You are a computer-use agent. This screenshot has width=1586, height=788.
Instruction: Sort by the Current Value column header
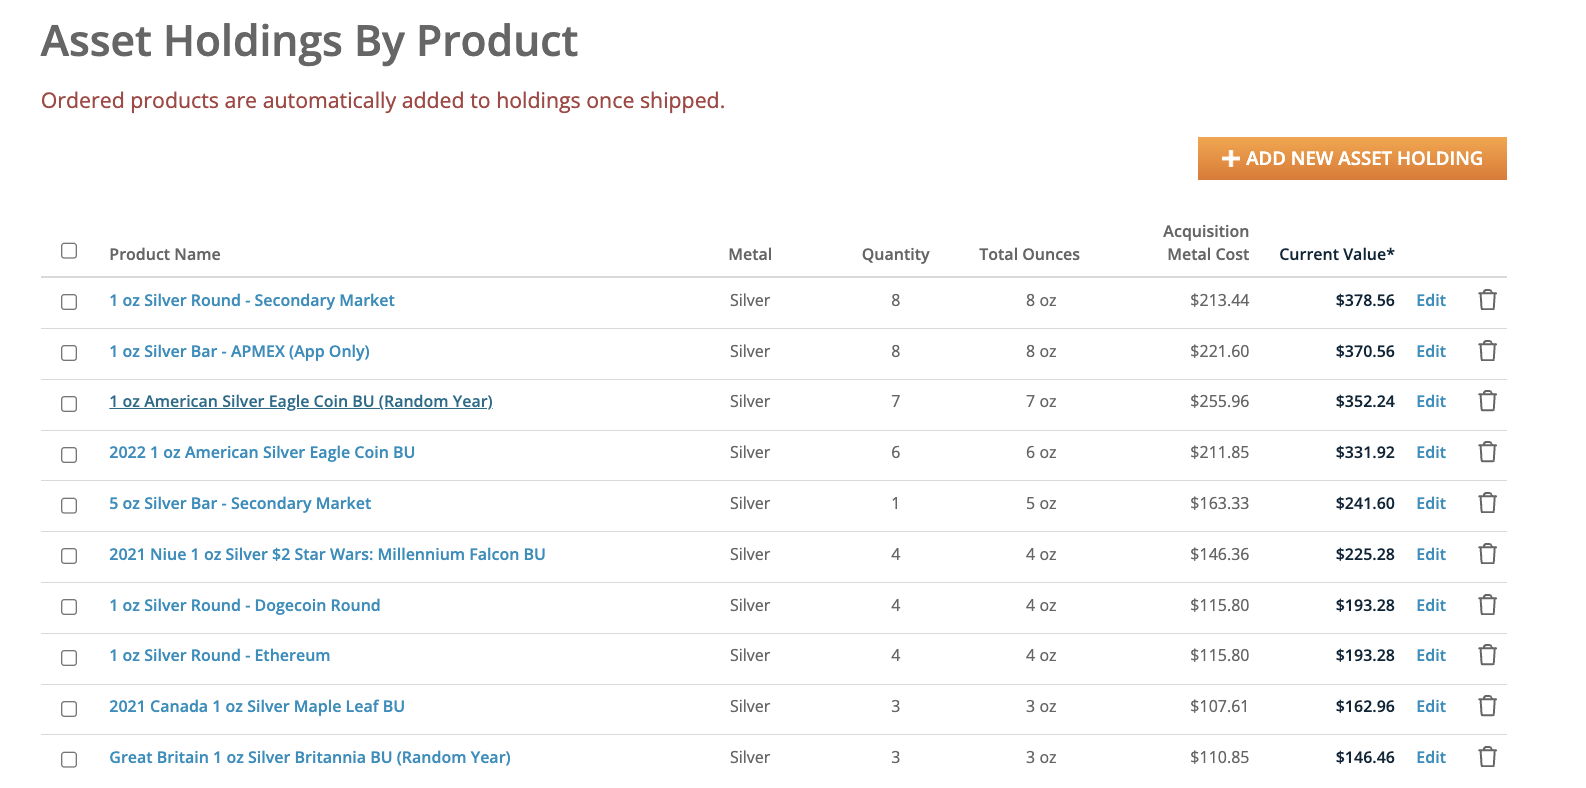[1336, 254]
